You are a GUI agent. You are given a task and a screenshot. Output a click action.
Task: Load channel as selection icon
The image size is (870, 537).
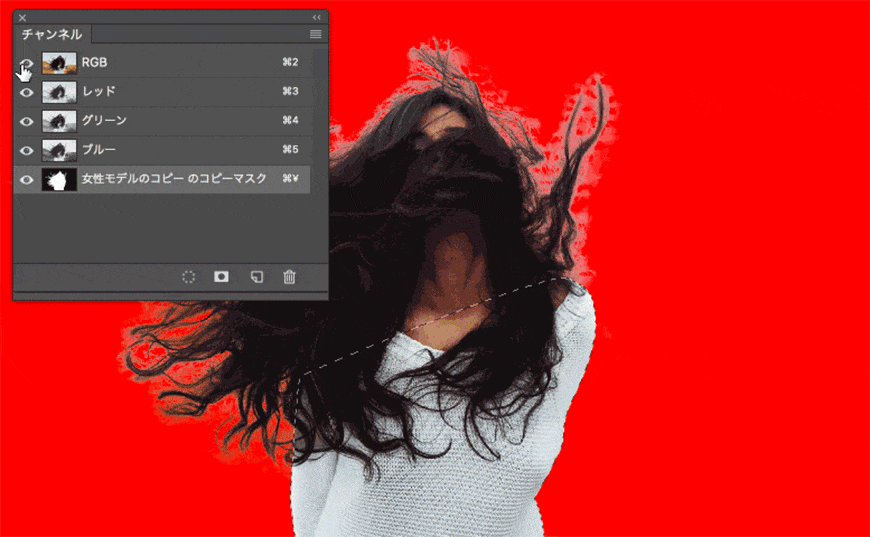[x=189, y=276]
